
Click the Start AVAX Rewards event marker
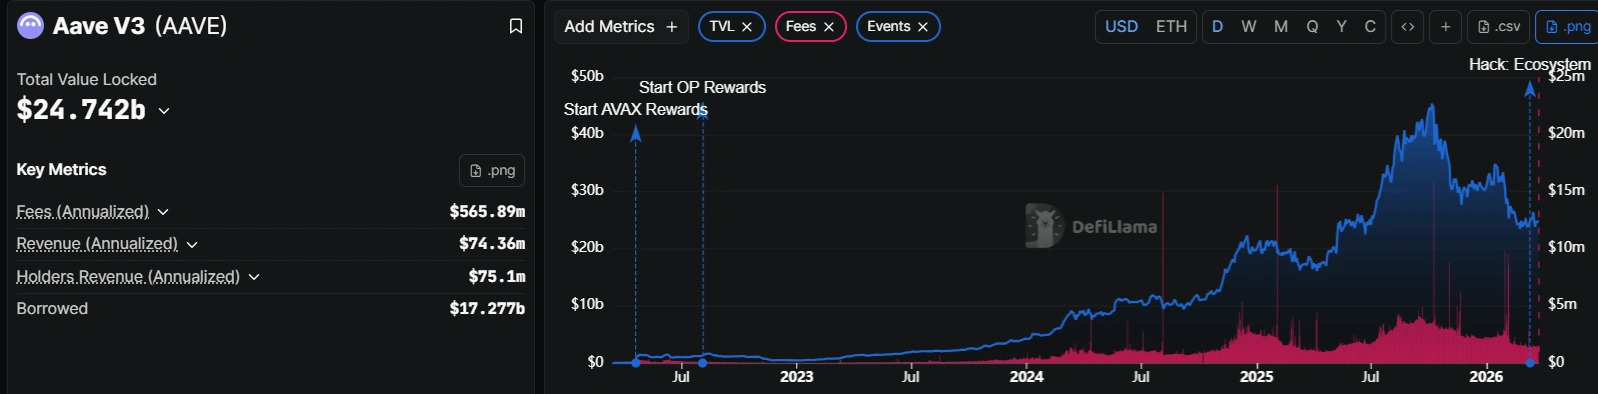(636, 362)
